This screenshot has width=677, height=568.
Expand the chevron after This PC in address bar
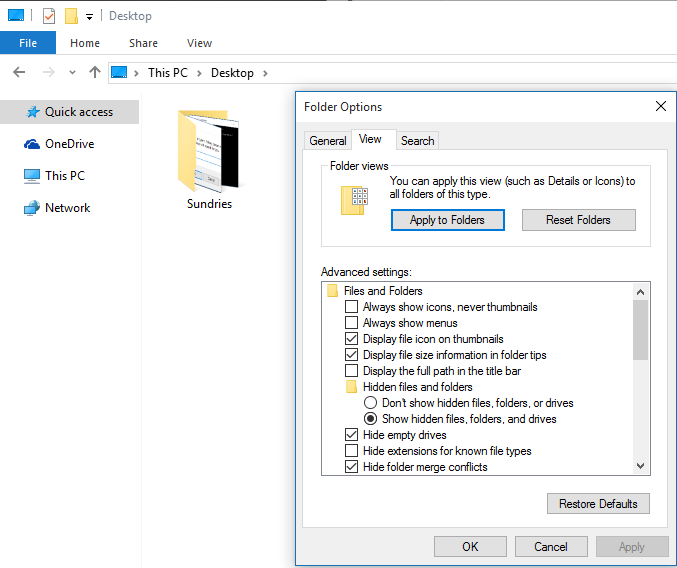pyautogui.click(x=199, y=73)
